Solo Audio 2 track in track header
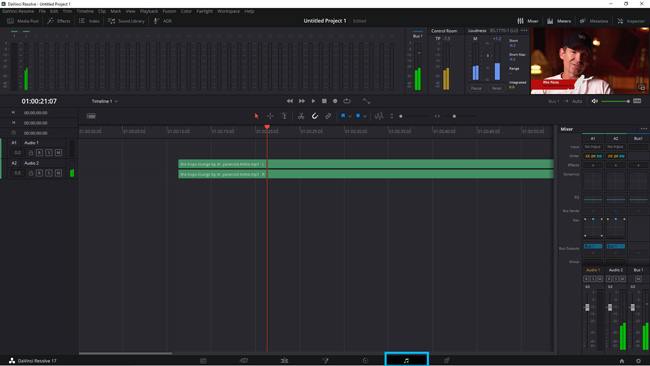The height and width of the screenshot is (366, 650). coord(49,173)
